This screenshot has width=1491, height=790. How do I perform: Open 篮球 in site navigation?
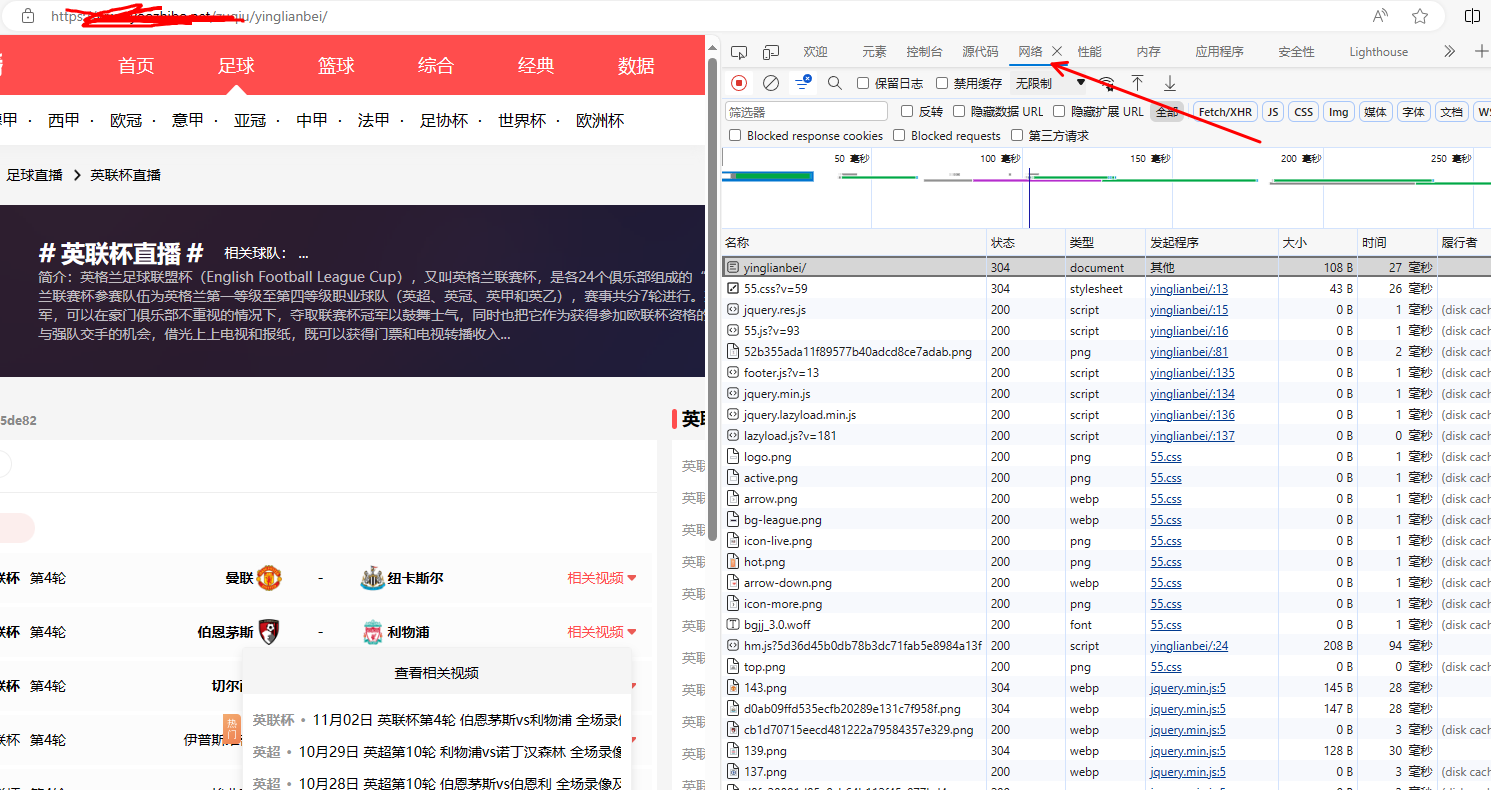click(336, 66)
